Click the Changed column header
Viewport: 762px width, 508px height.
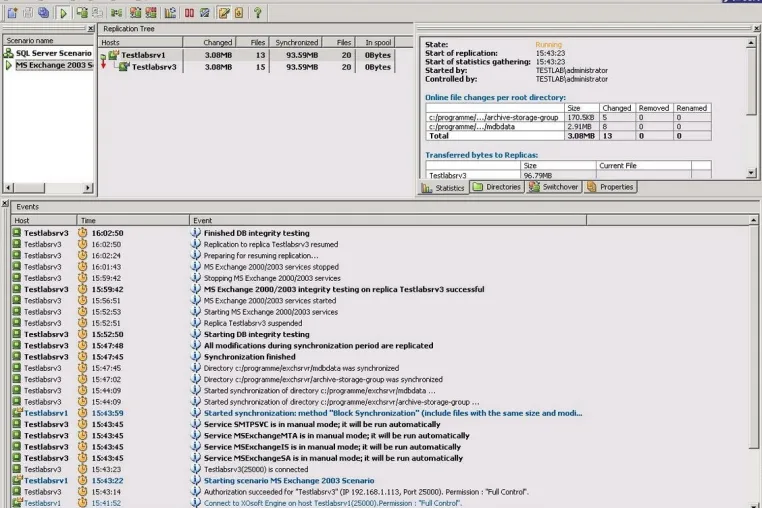[x=209, y=42]
